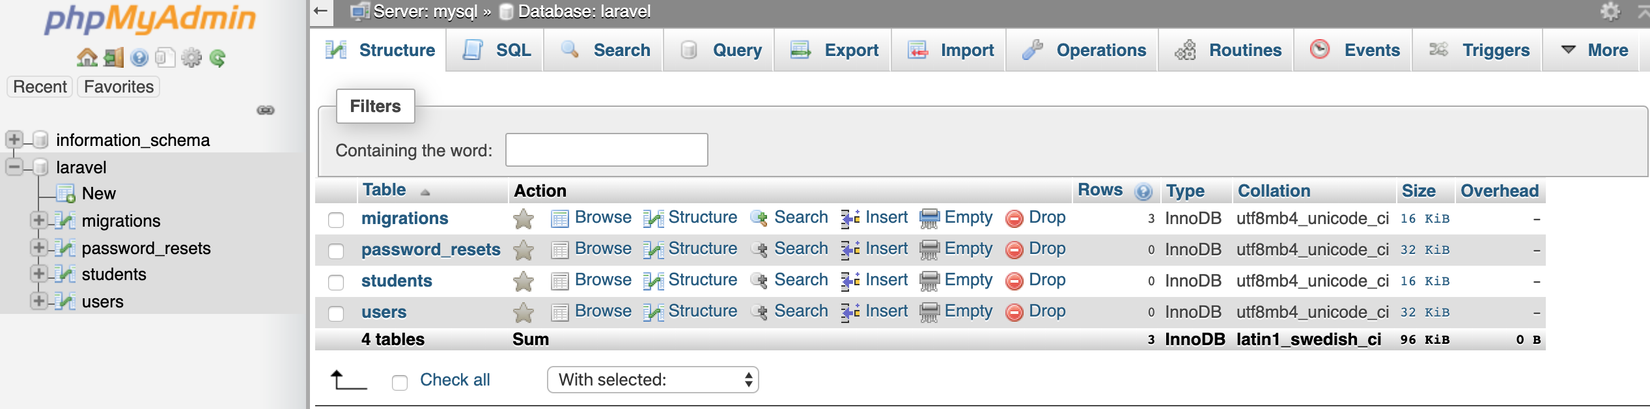The width and height of the screenshot is (1650, 409).
Task: Tick the Check all checkbox
Action: [x=400, y=382]
